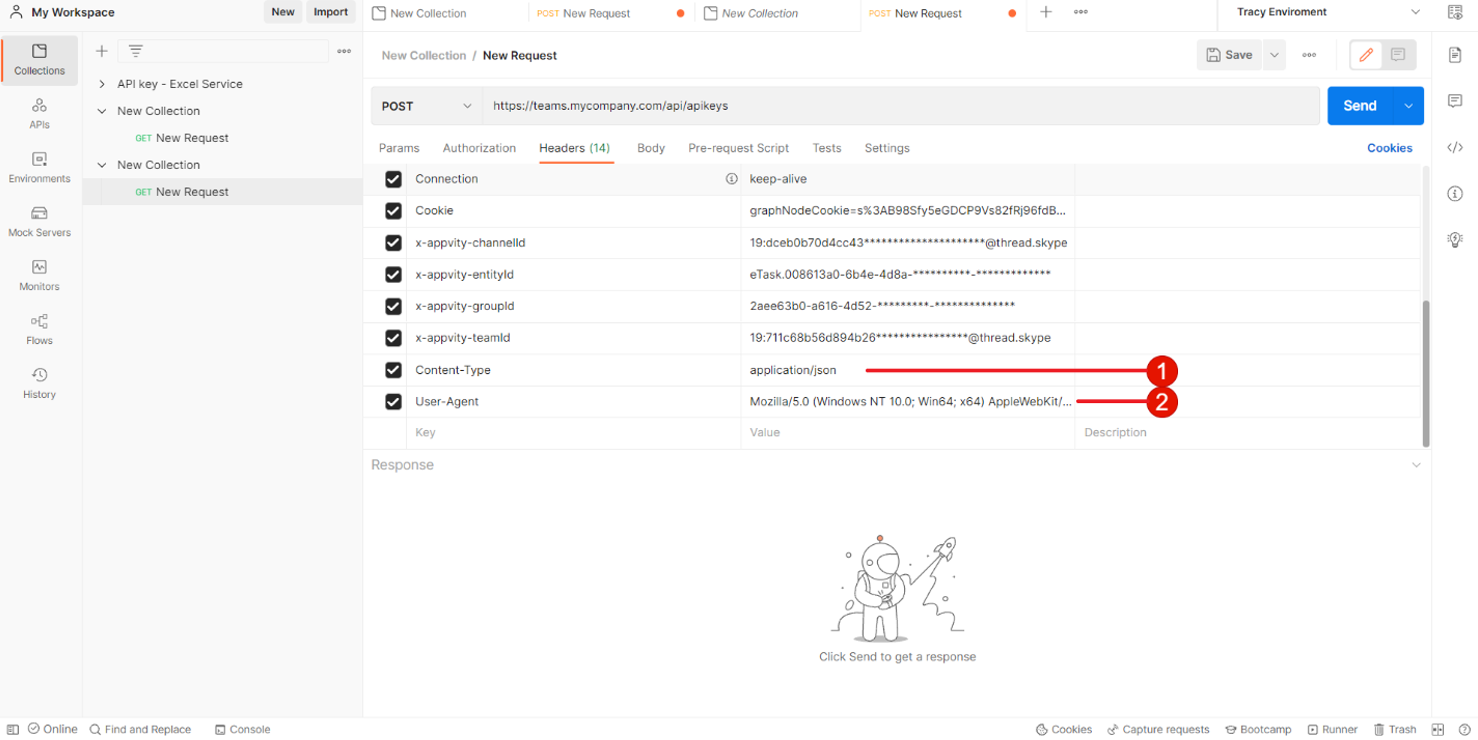Click the code snippet icon in right sidebar
The image size is (1478, 740).
[x=1455, y=148]
